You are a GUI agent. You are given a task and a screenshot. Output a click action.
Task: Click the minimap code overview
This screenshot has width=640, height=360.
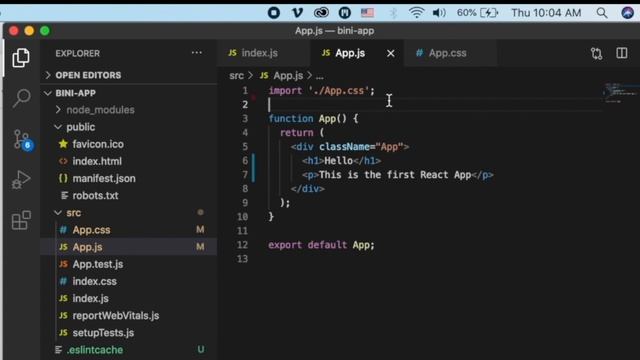click(620, 92)
